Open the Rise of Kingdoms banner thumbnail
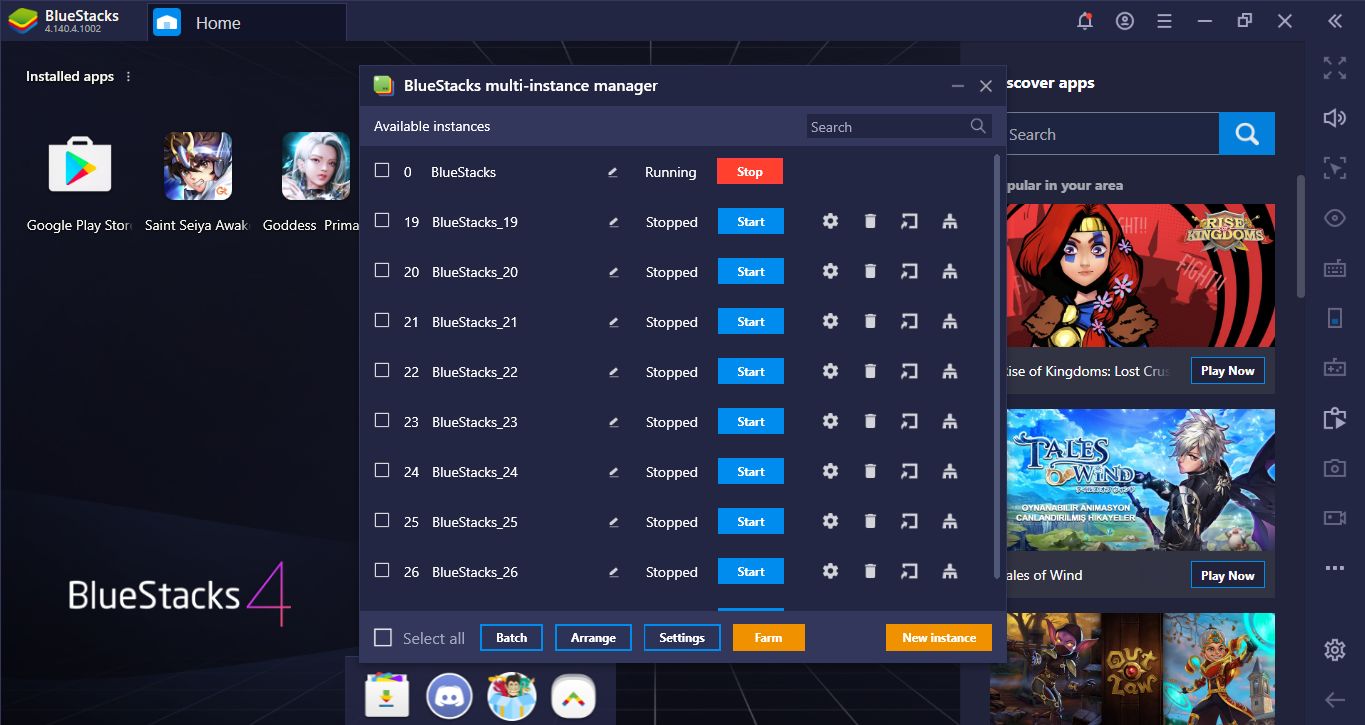 (1140, 275)
